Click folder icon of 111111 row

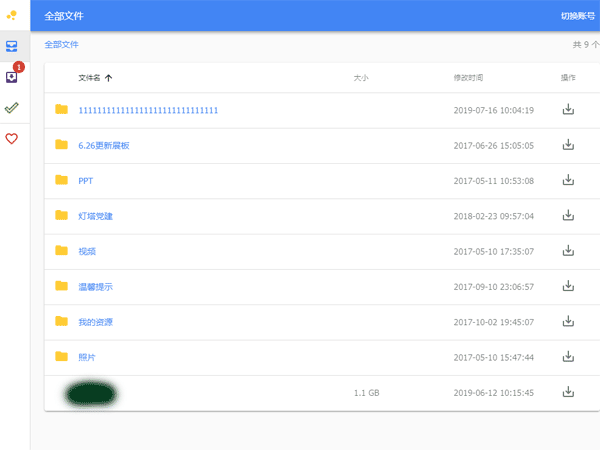click(x=61, y=109)
